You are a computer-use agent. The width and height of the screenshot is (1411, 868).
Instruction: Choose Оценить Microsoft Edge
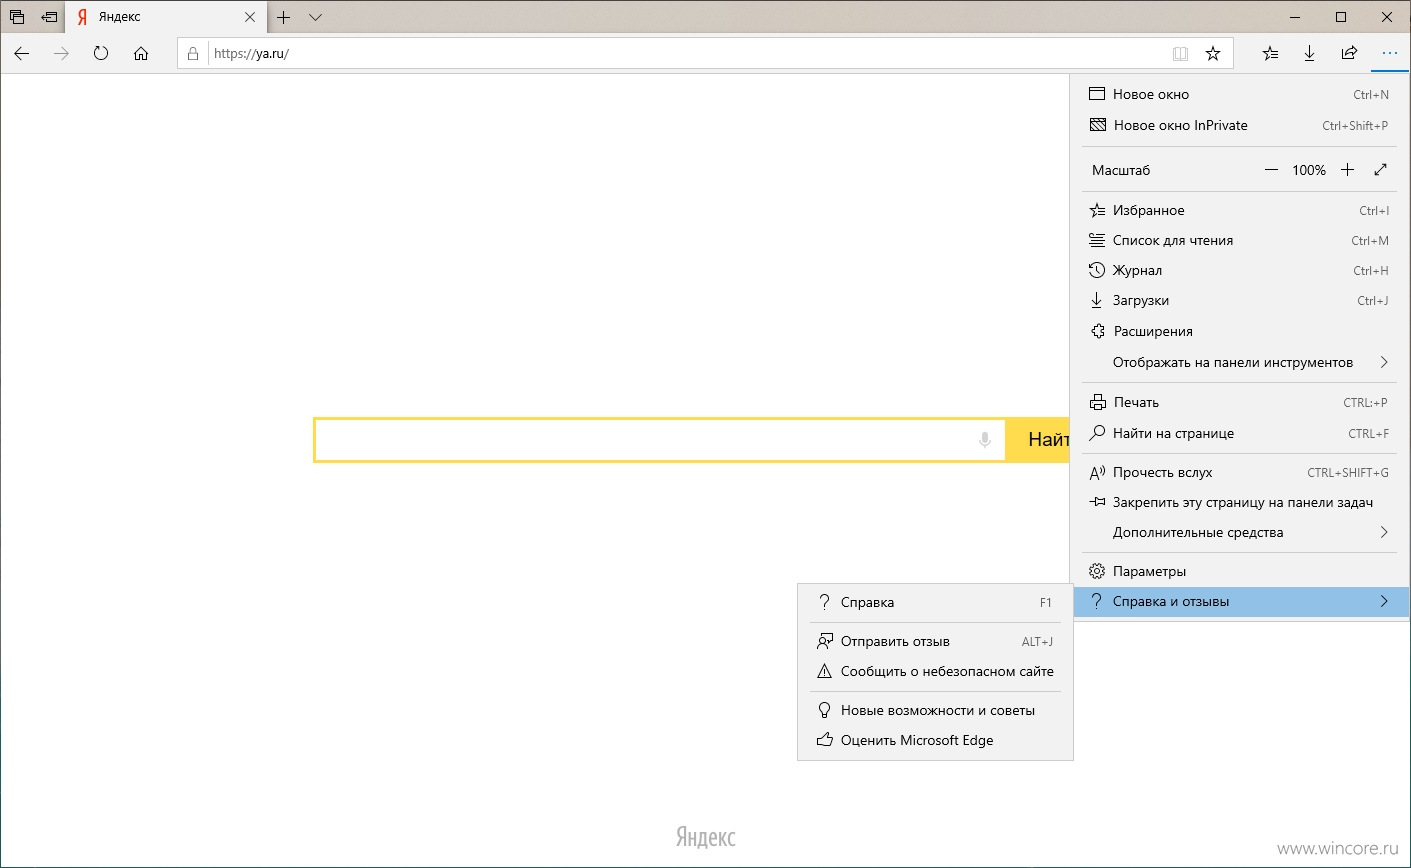935,740
